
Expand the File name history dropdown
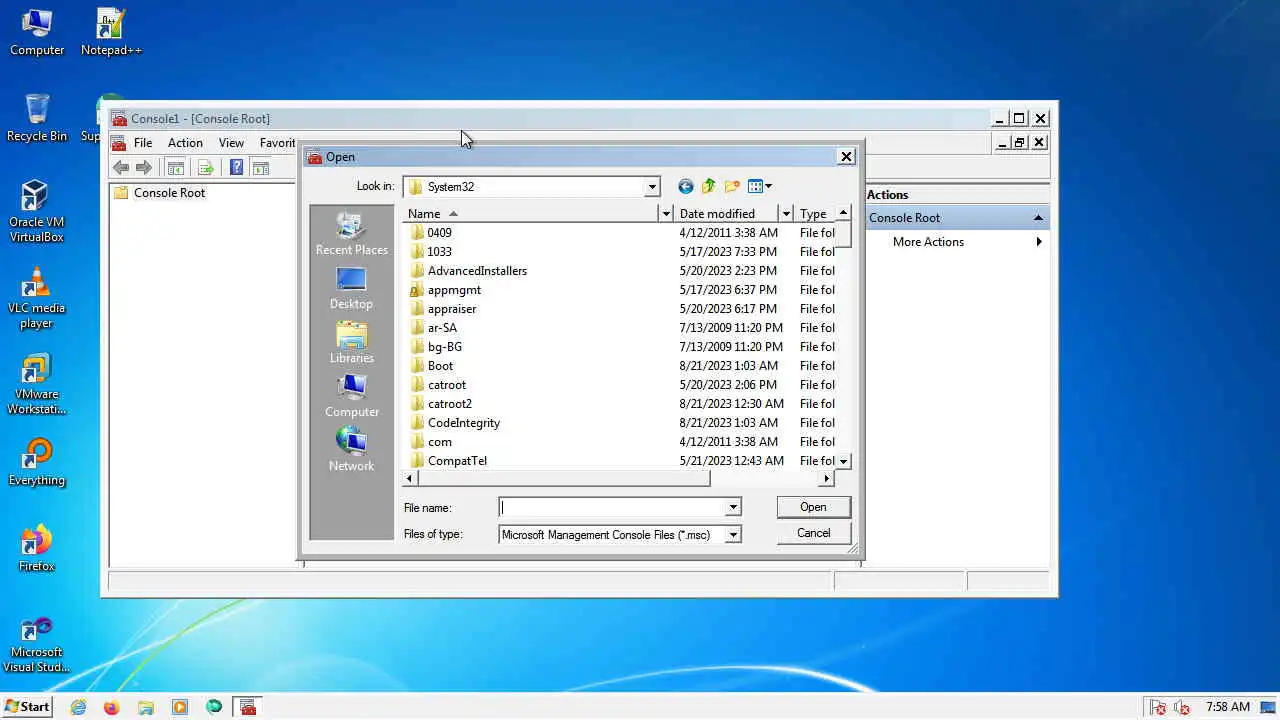point(733,507)
